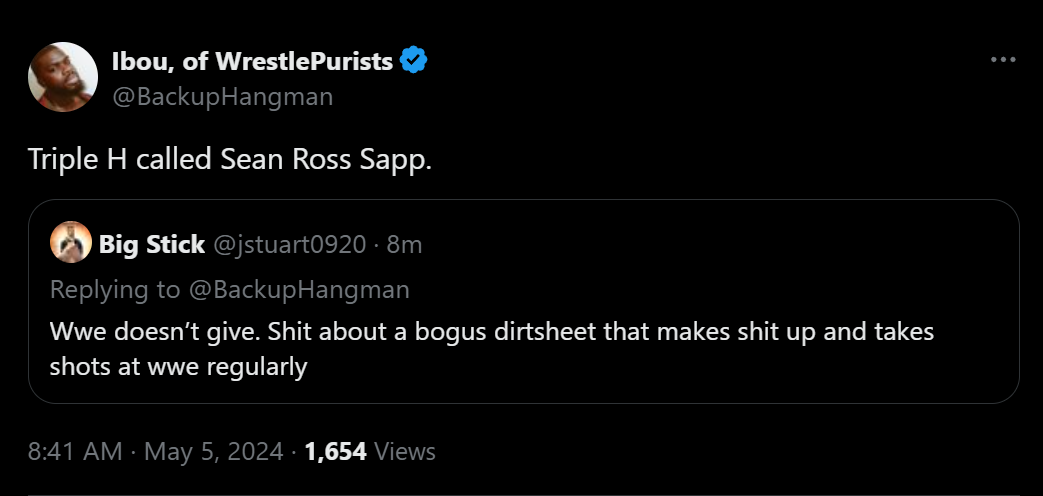1043x496 pixels.
Task: Open the tweet's more options menu
Action: click(1002, 60)
